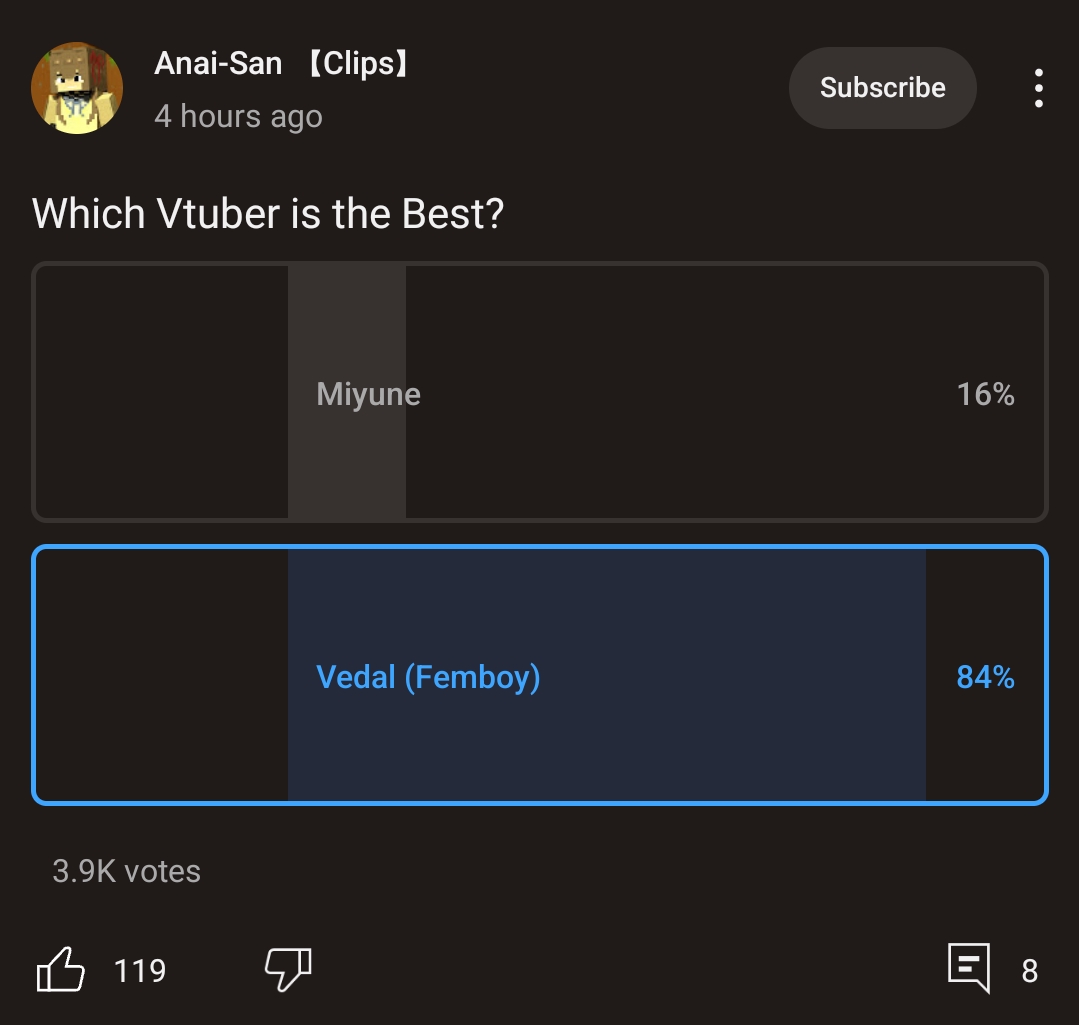Select the Miyune poll option
Viewport: 1079px width, 1025px height.
[x=540, y=391]
